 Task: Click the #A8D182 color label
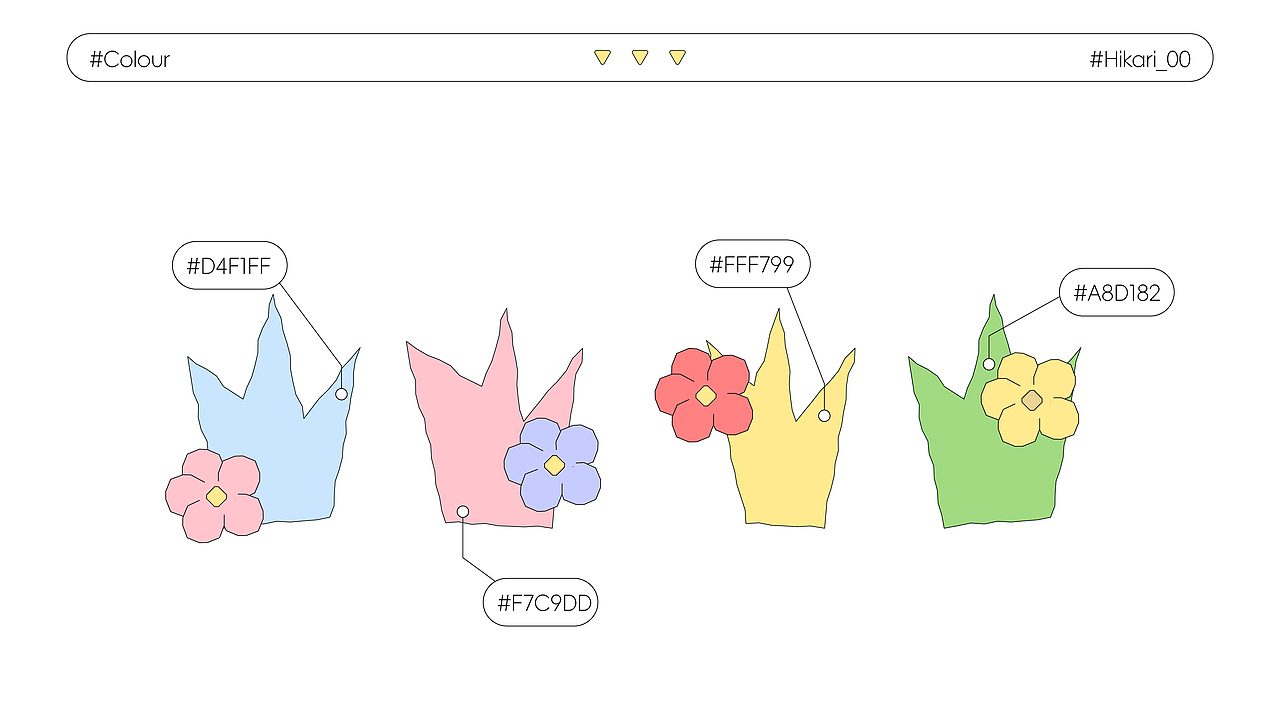coord(1116,292)
